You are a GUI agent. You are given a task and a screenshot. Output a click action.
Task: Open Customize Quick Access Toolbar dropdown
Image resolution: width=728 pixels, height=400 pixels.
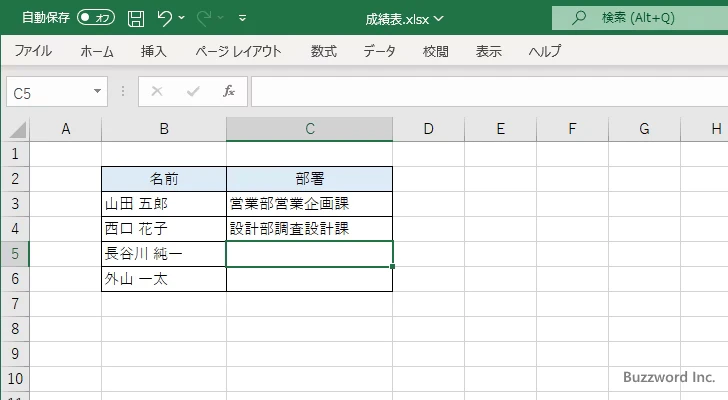point(242,18)
